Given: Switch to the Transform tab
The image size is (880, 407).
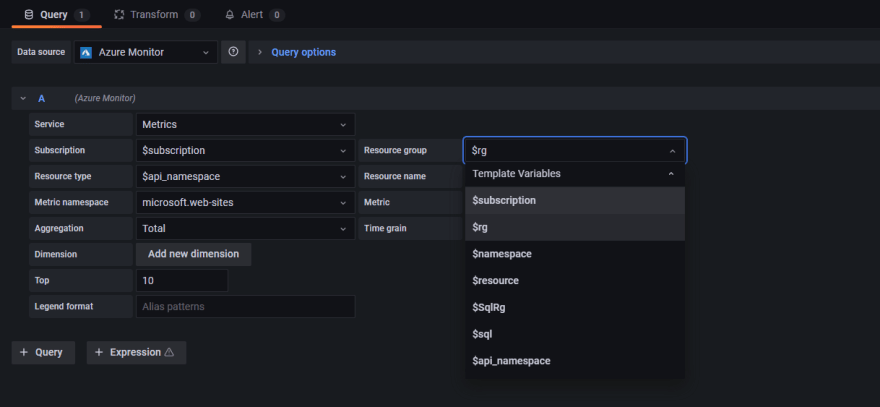Looking at the screenshot, I should pyautogui.click(x=157, y=15).
